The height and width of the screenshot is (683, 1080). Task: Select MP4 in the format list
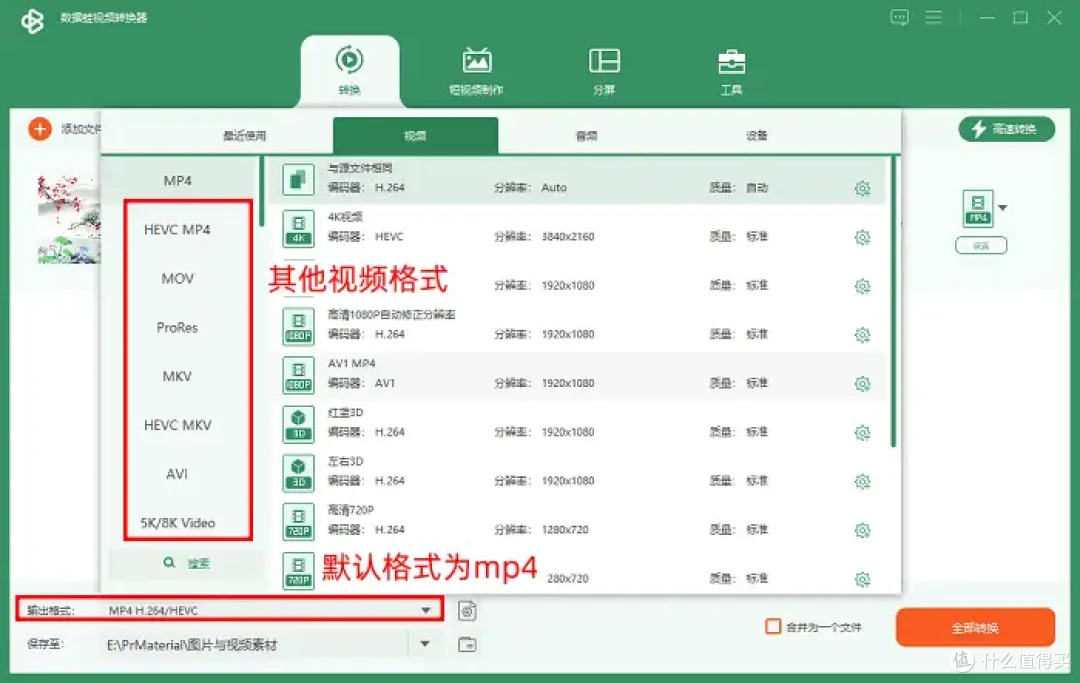(x=178, y=180)
